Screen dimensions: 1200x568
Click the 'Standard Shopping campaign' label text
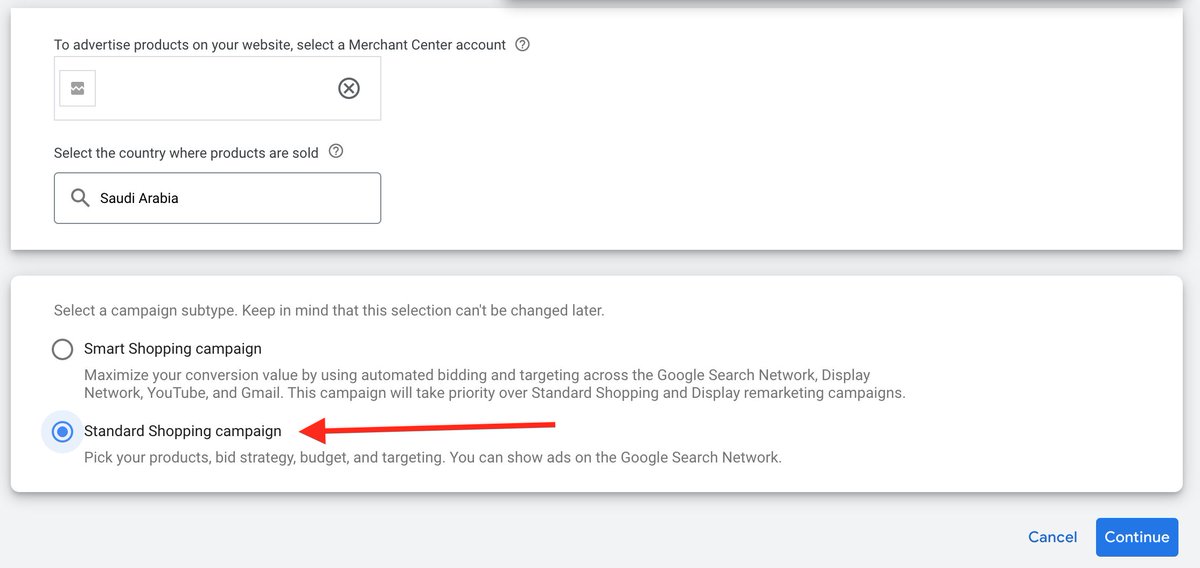pyautogui.click(x=183, y=431)
